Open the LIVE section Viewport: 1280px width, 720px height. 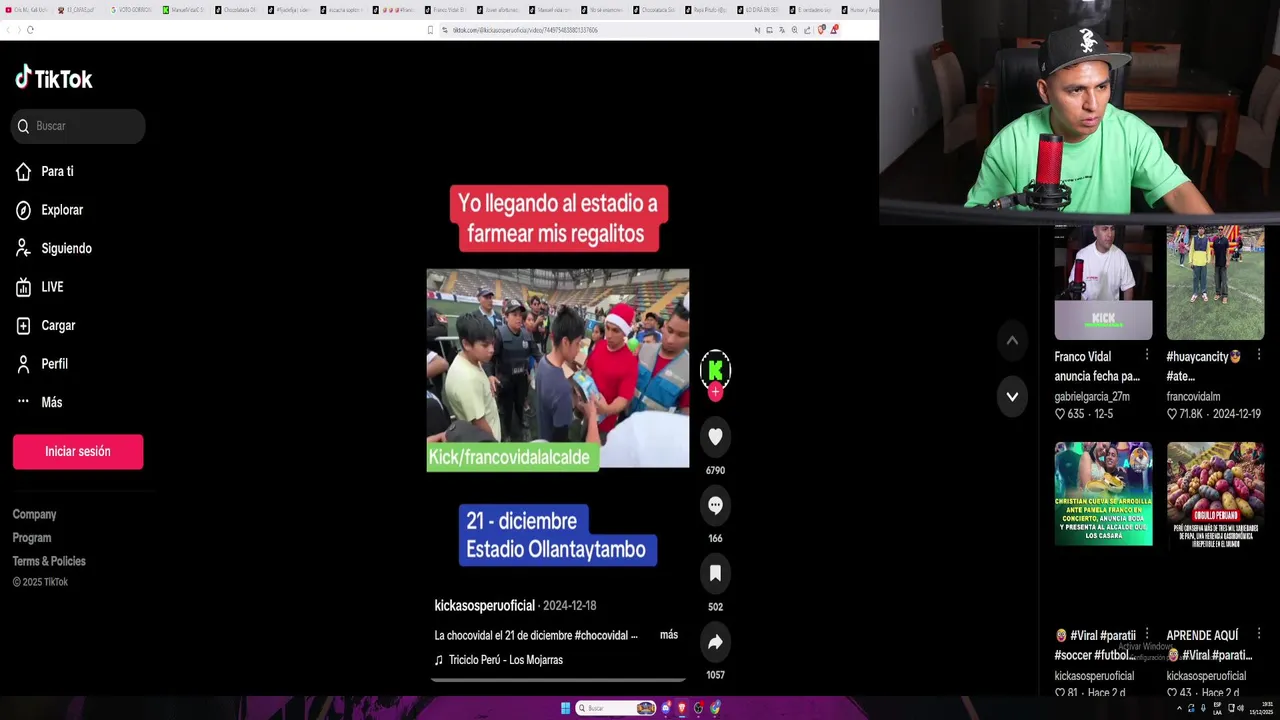click(x=39, y=287)
